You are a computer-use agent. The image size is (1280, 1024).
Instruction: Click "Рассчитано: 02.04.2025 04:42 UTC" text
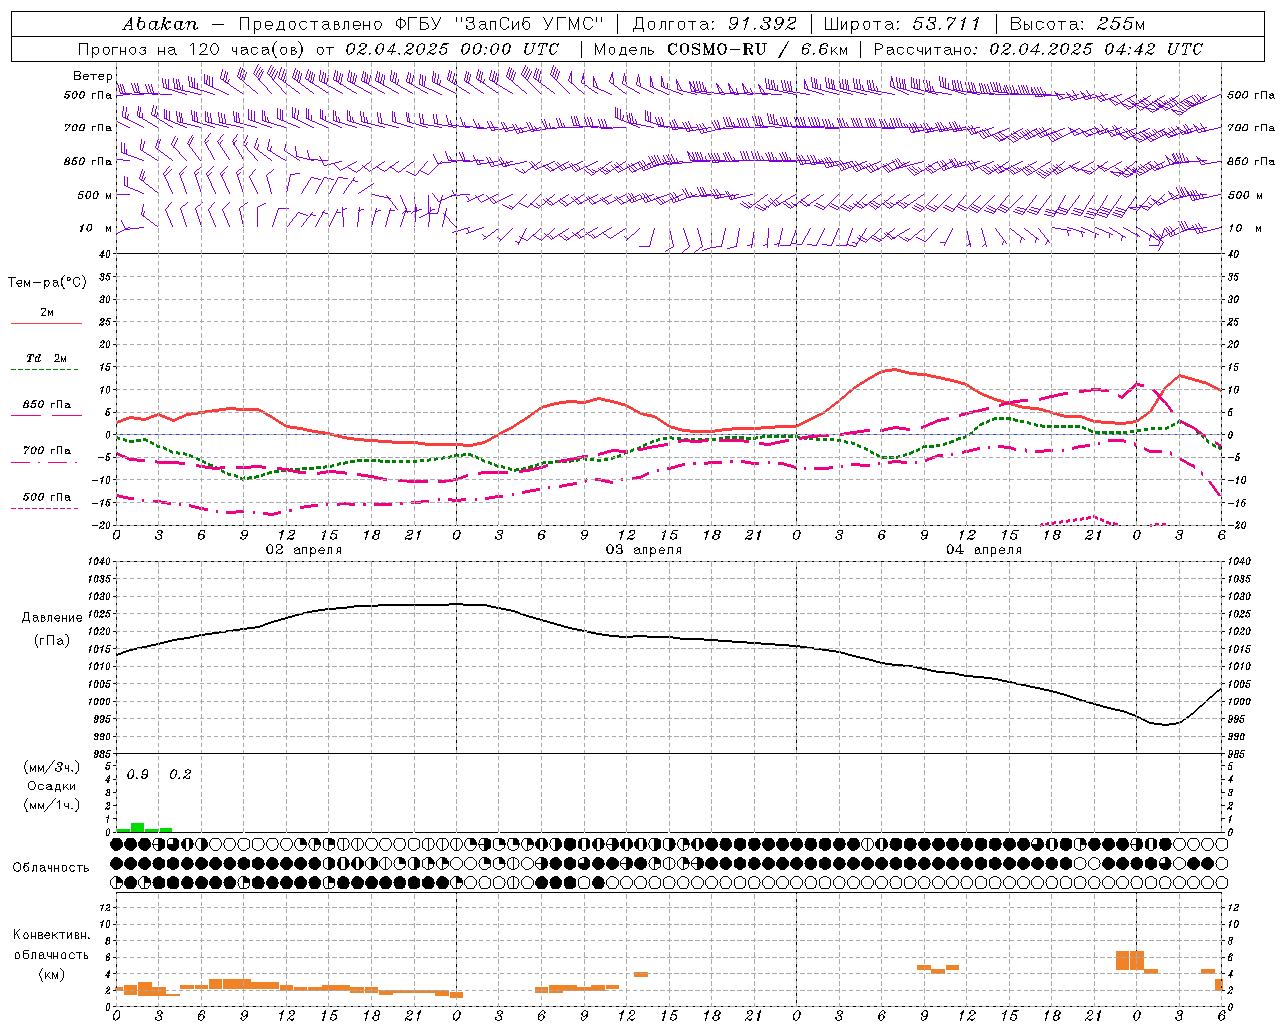[1038, 49]
